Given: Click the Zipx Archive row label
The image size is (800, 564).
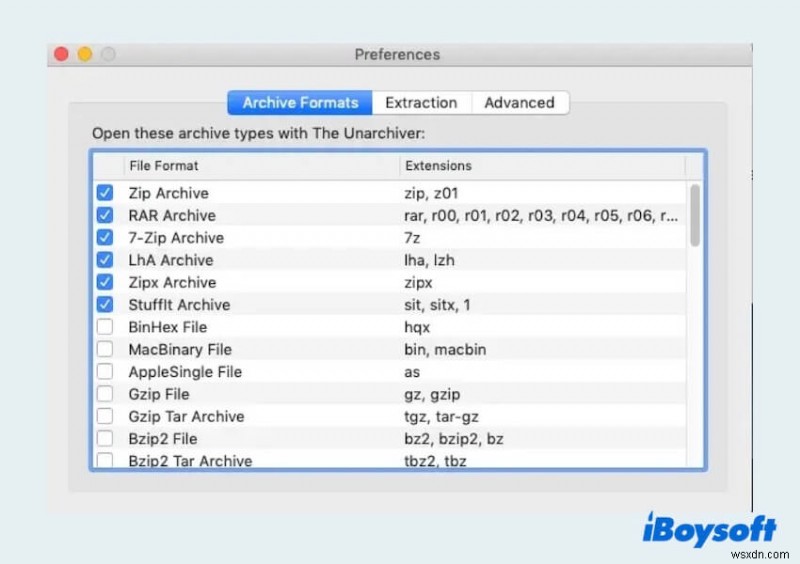Looking at the screenshot, I should pyautogui.click(x=172, y=283).
